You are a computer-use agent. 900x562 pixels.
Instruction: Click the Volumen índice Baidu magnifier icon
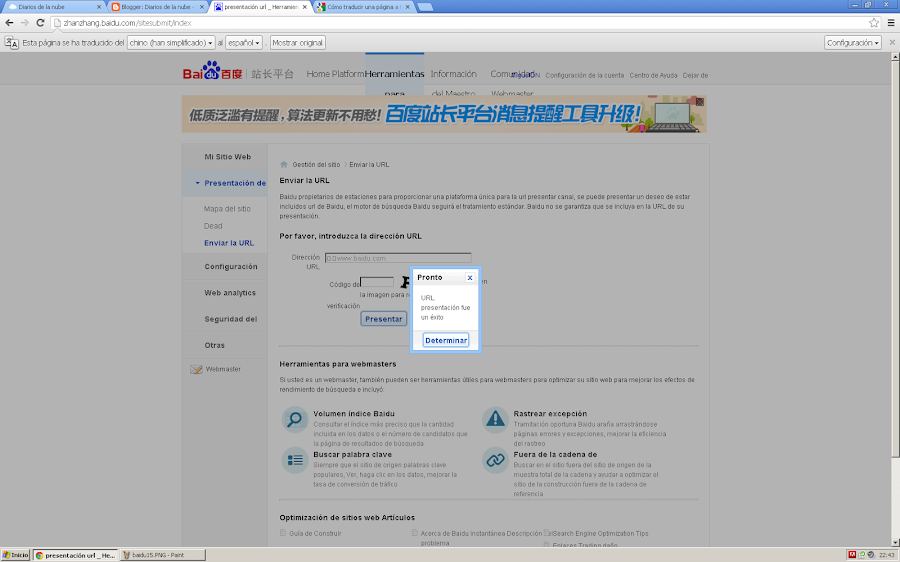295,419
